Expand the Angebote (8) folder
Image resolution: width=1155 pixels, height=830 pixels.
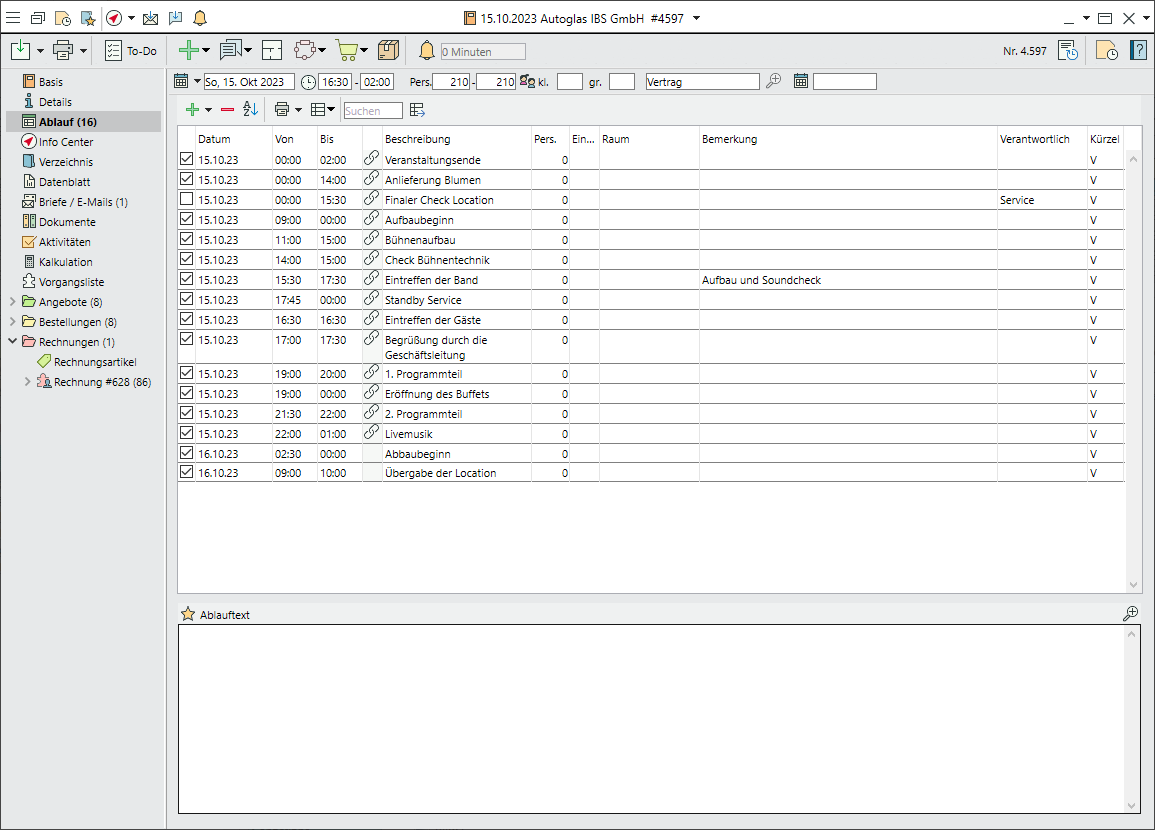(12, 302)
